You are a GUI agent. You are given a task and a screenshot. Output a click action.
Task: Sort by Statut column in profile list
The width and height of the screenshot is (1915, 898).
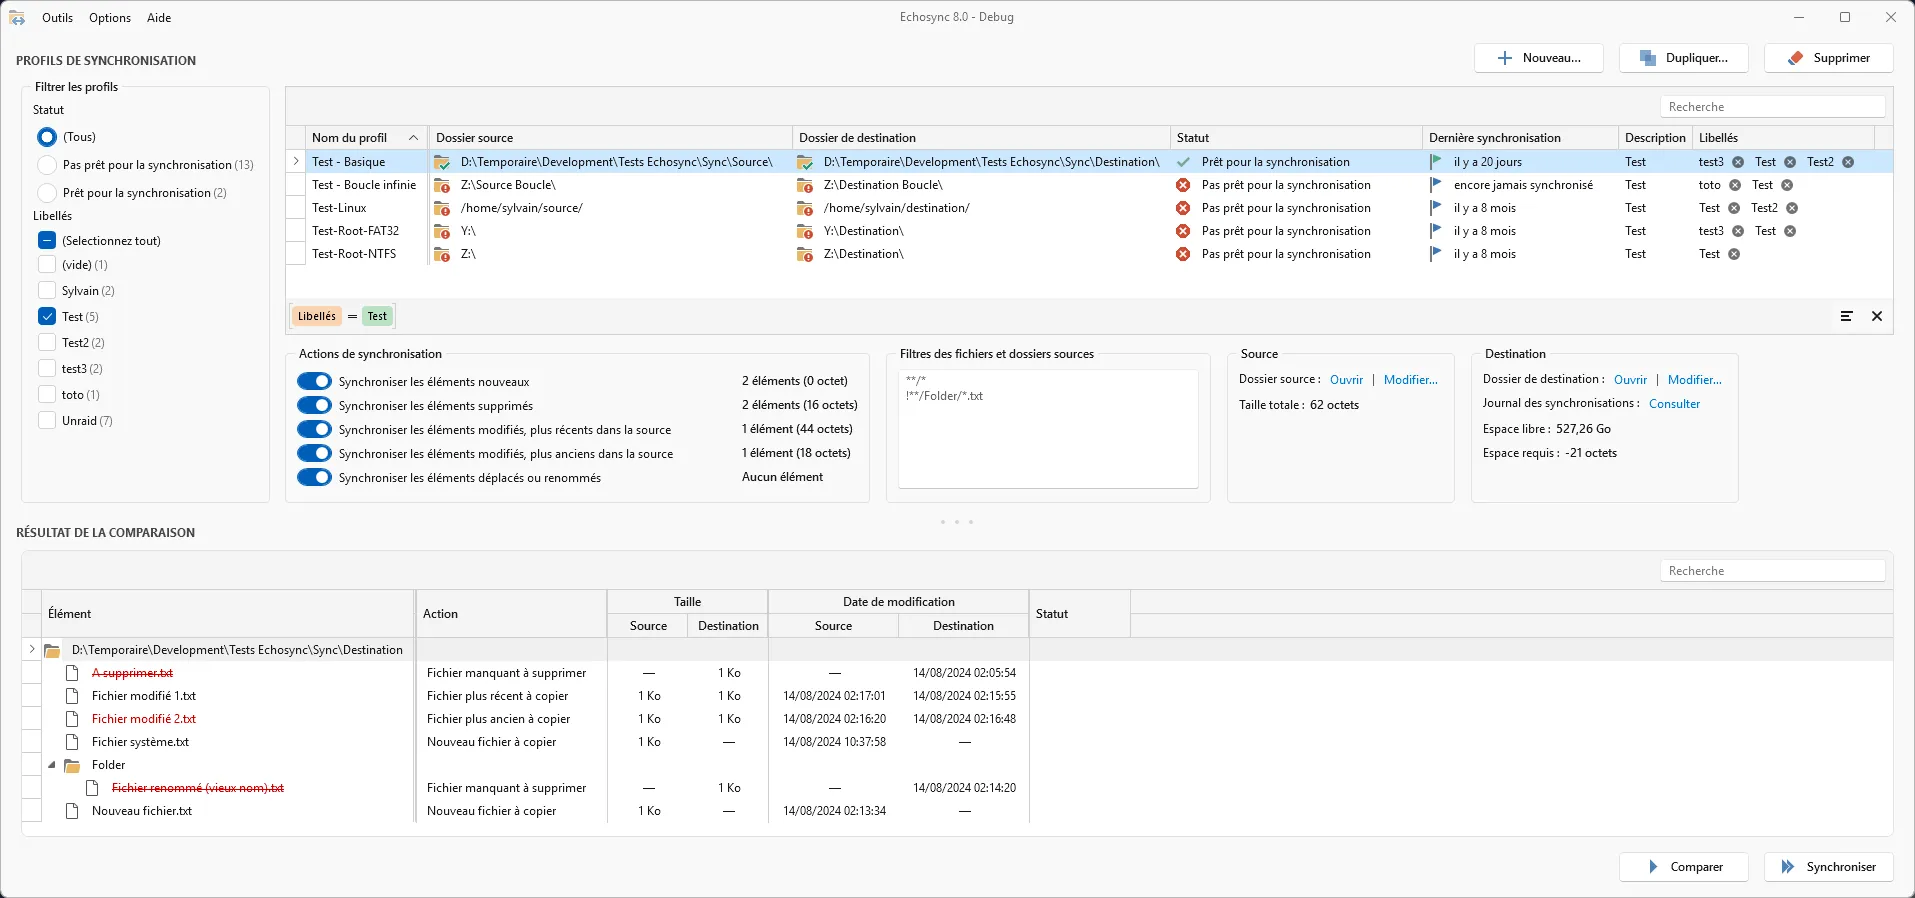pyautogui.click(x=1296, y=138)
